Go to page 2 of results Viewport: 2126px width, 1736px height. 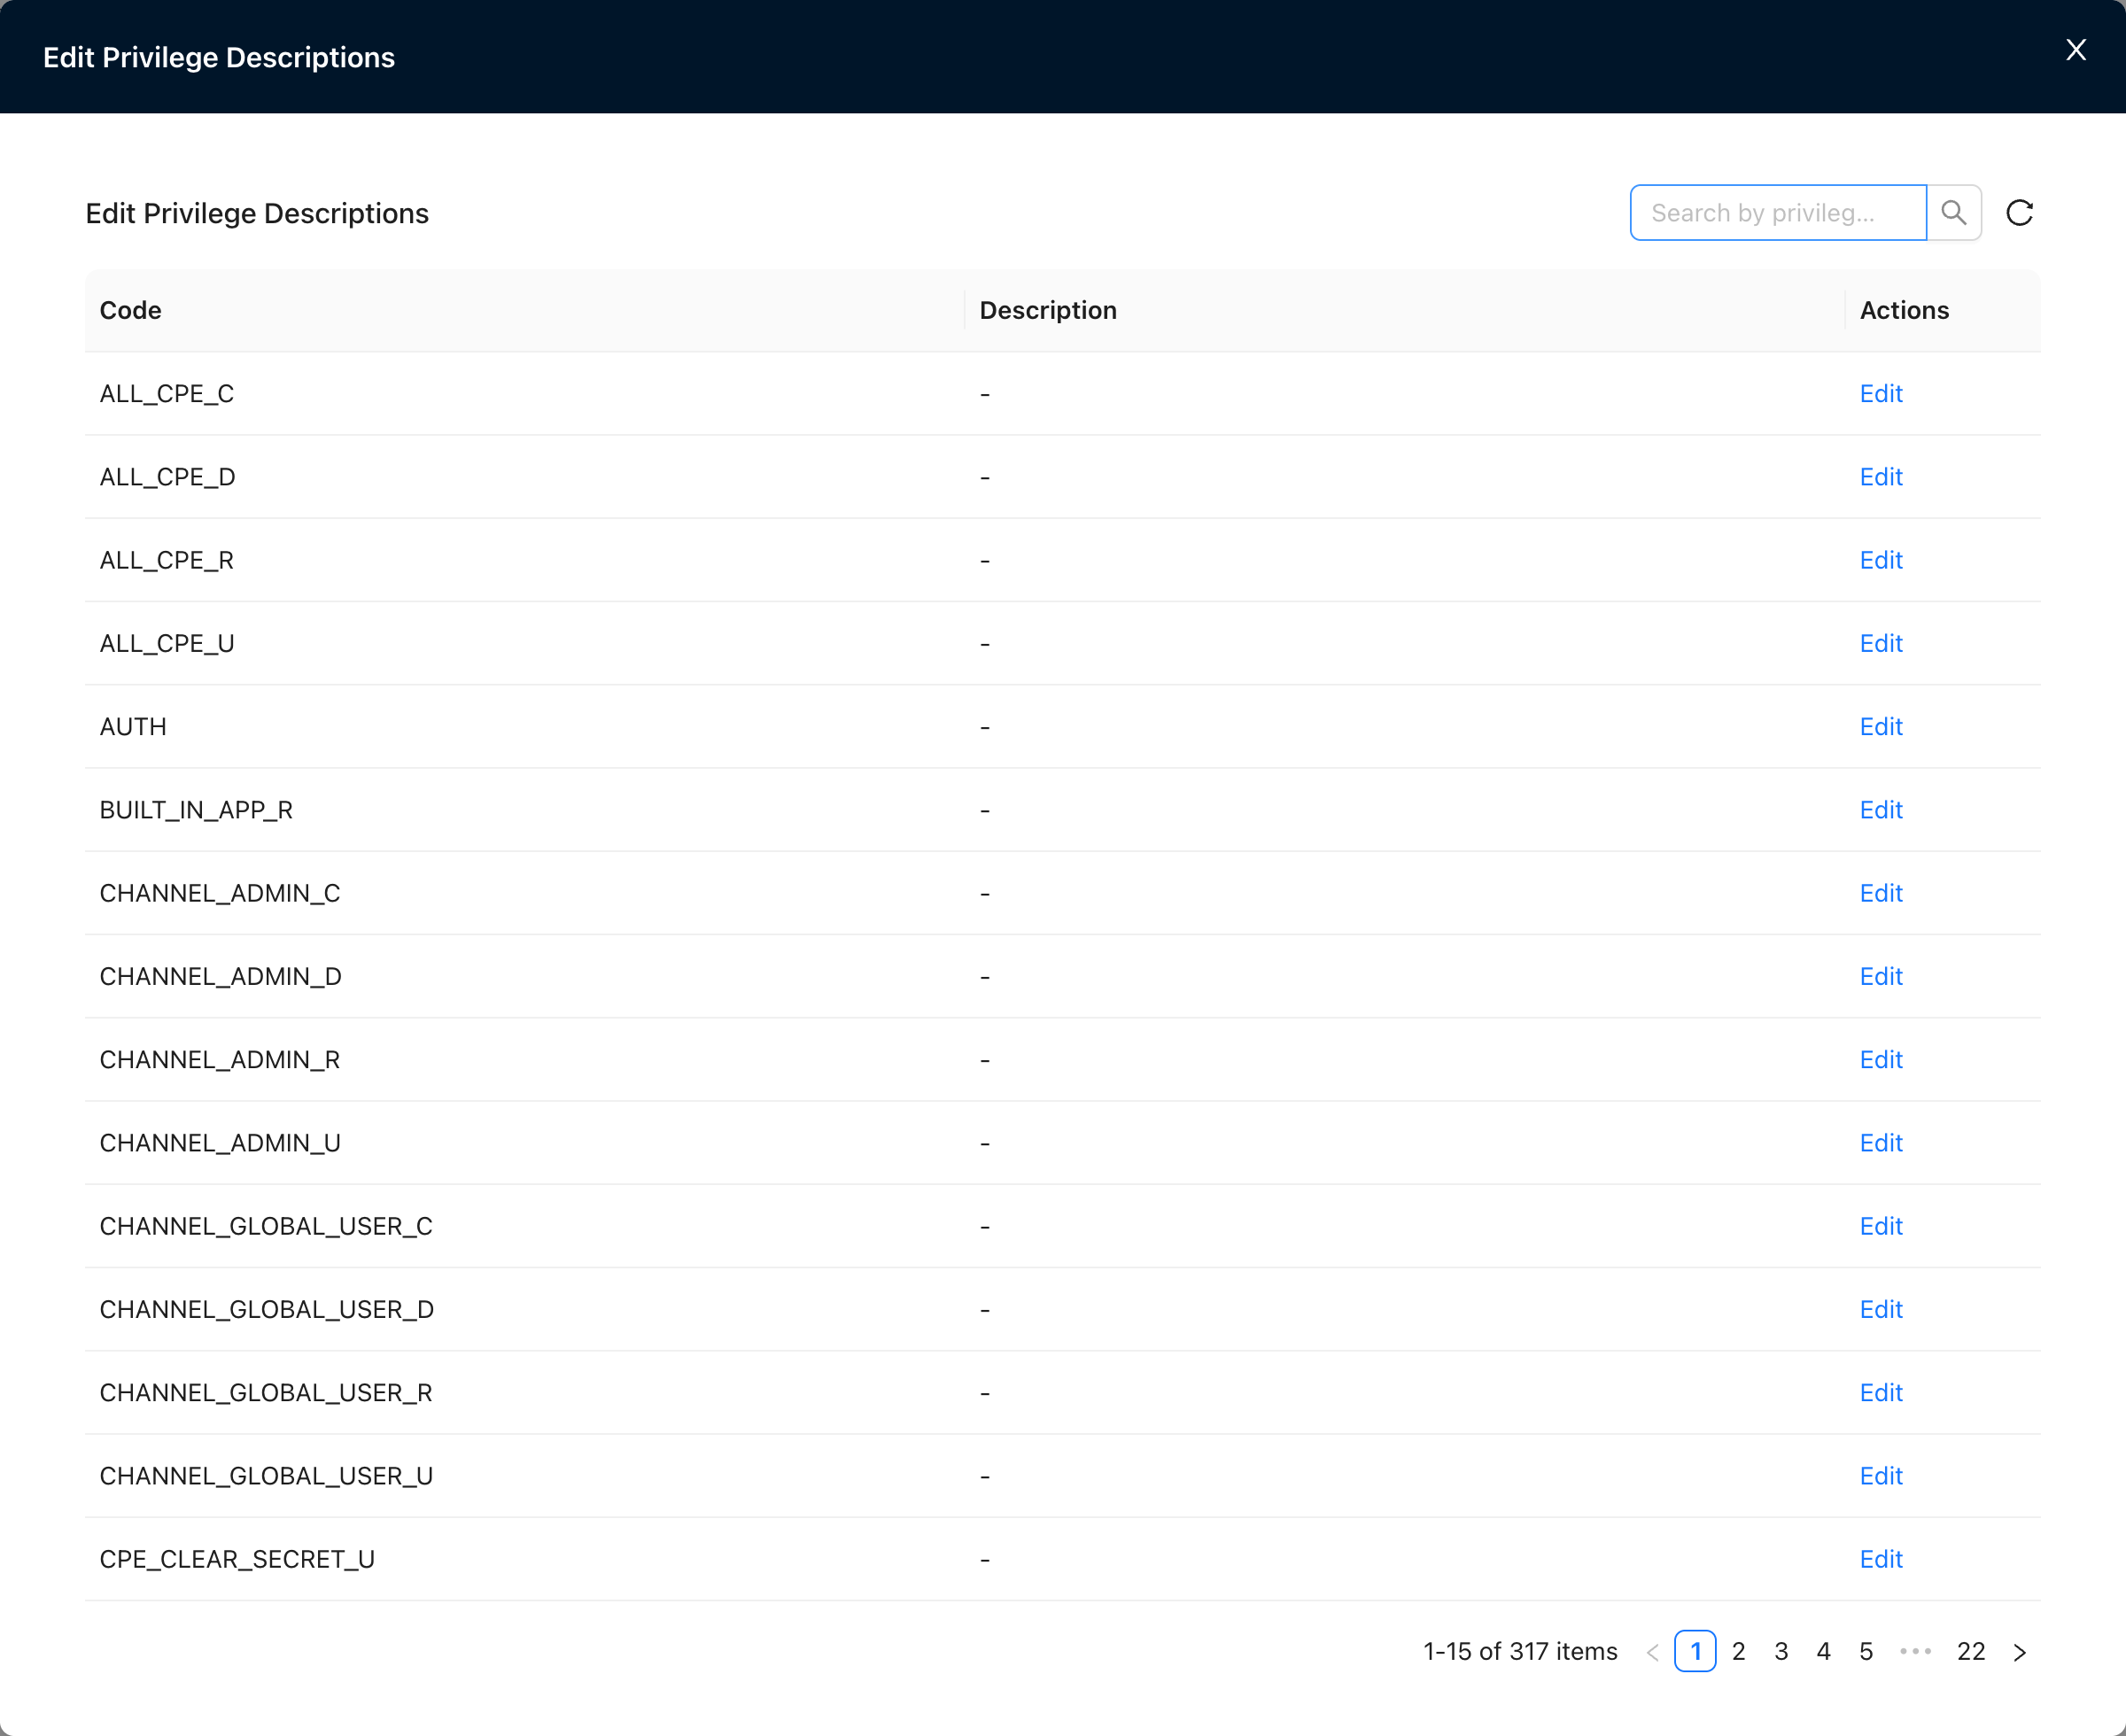pos(1738,1651)
